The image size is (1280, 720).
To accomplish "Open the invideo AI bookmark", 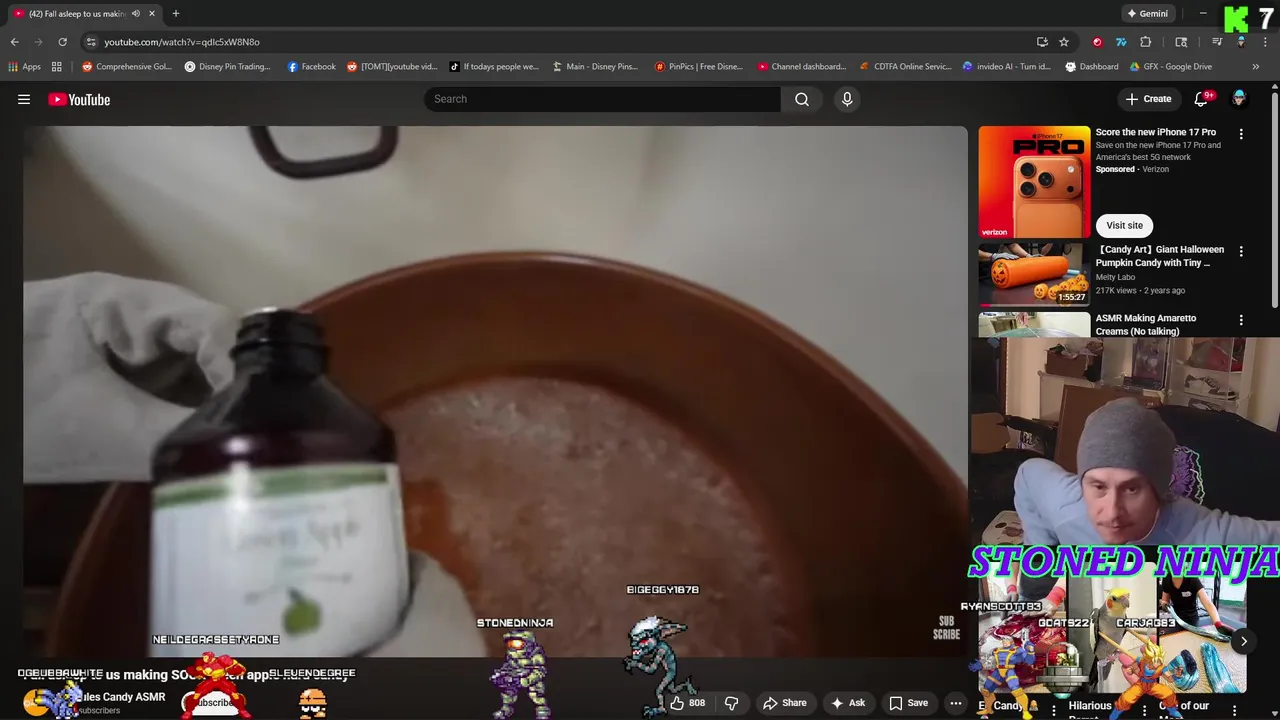I will (1006, 67).
